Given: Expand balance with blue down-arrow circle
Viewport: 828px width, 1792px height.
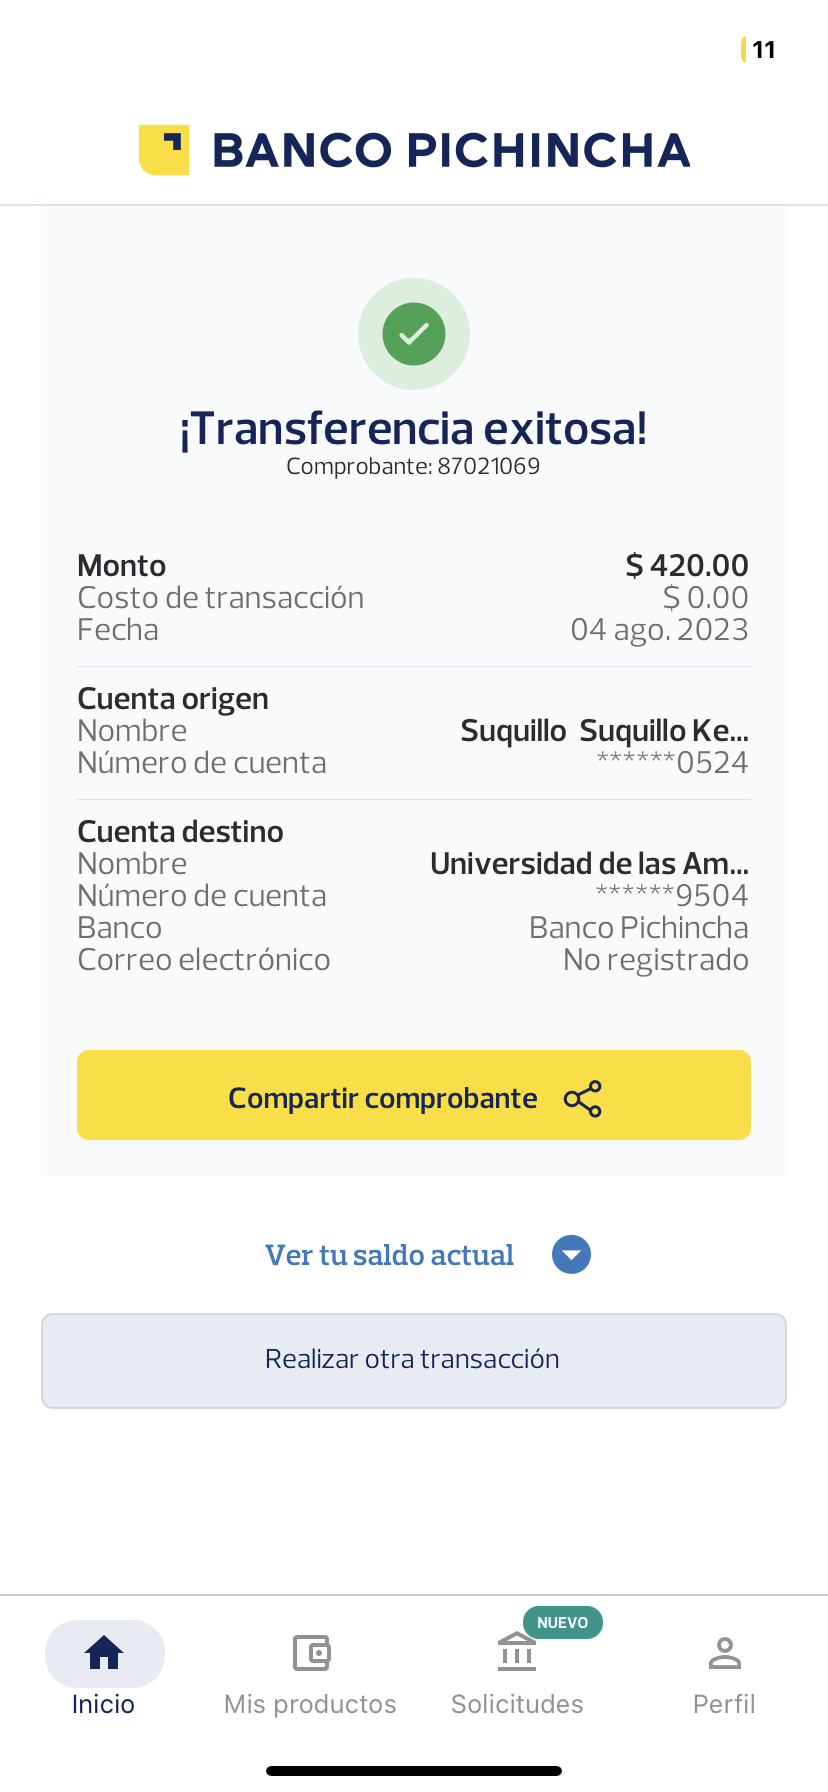Looking at the screenshot, I should pyautogui.click(x=571, y=1255).
